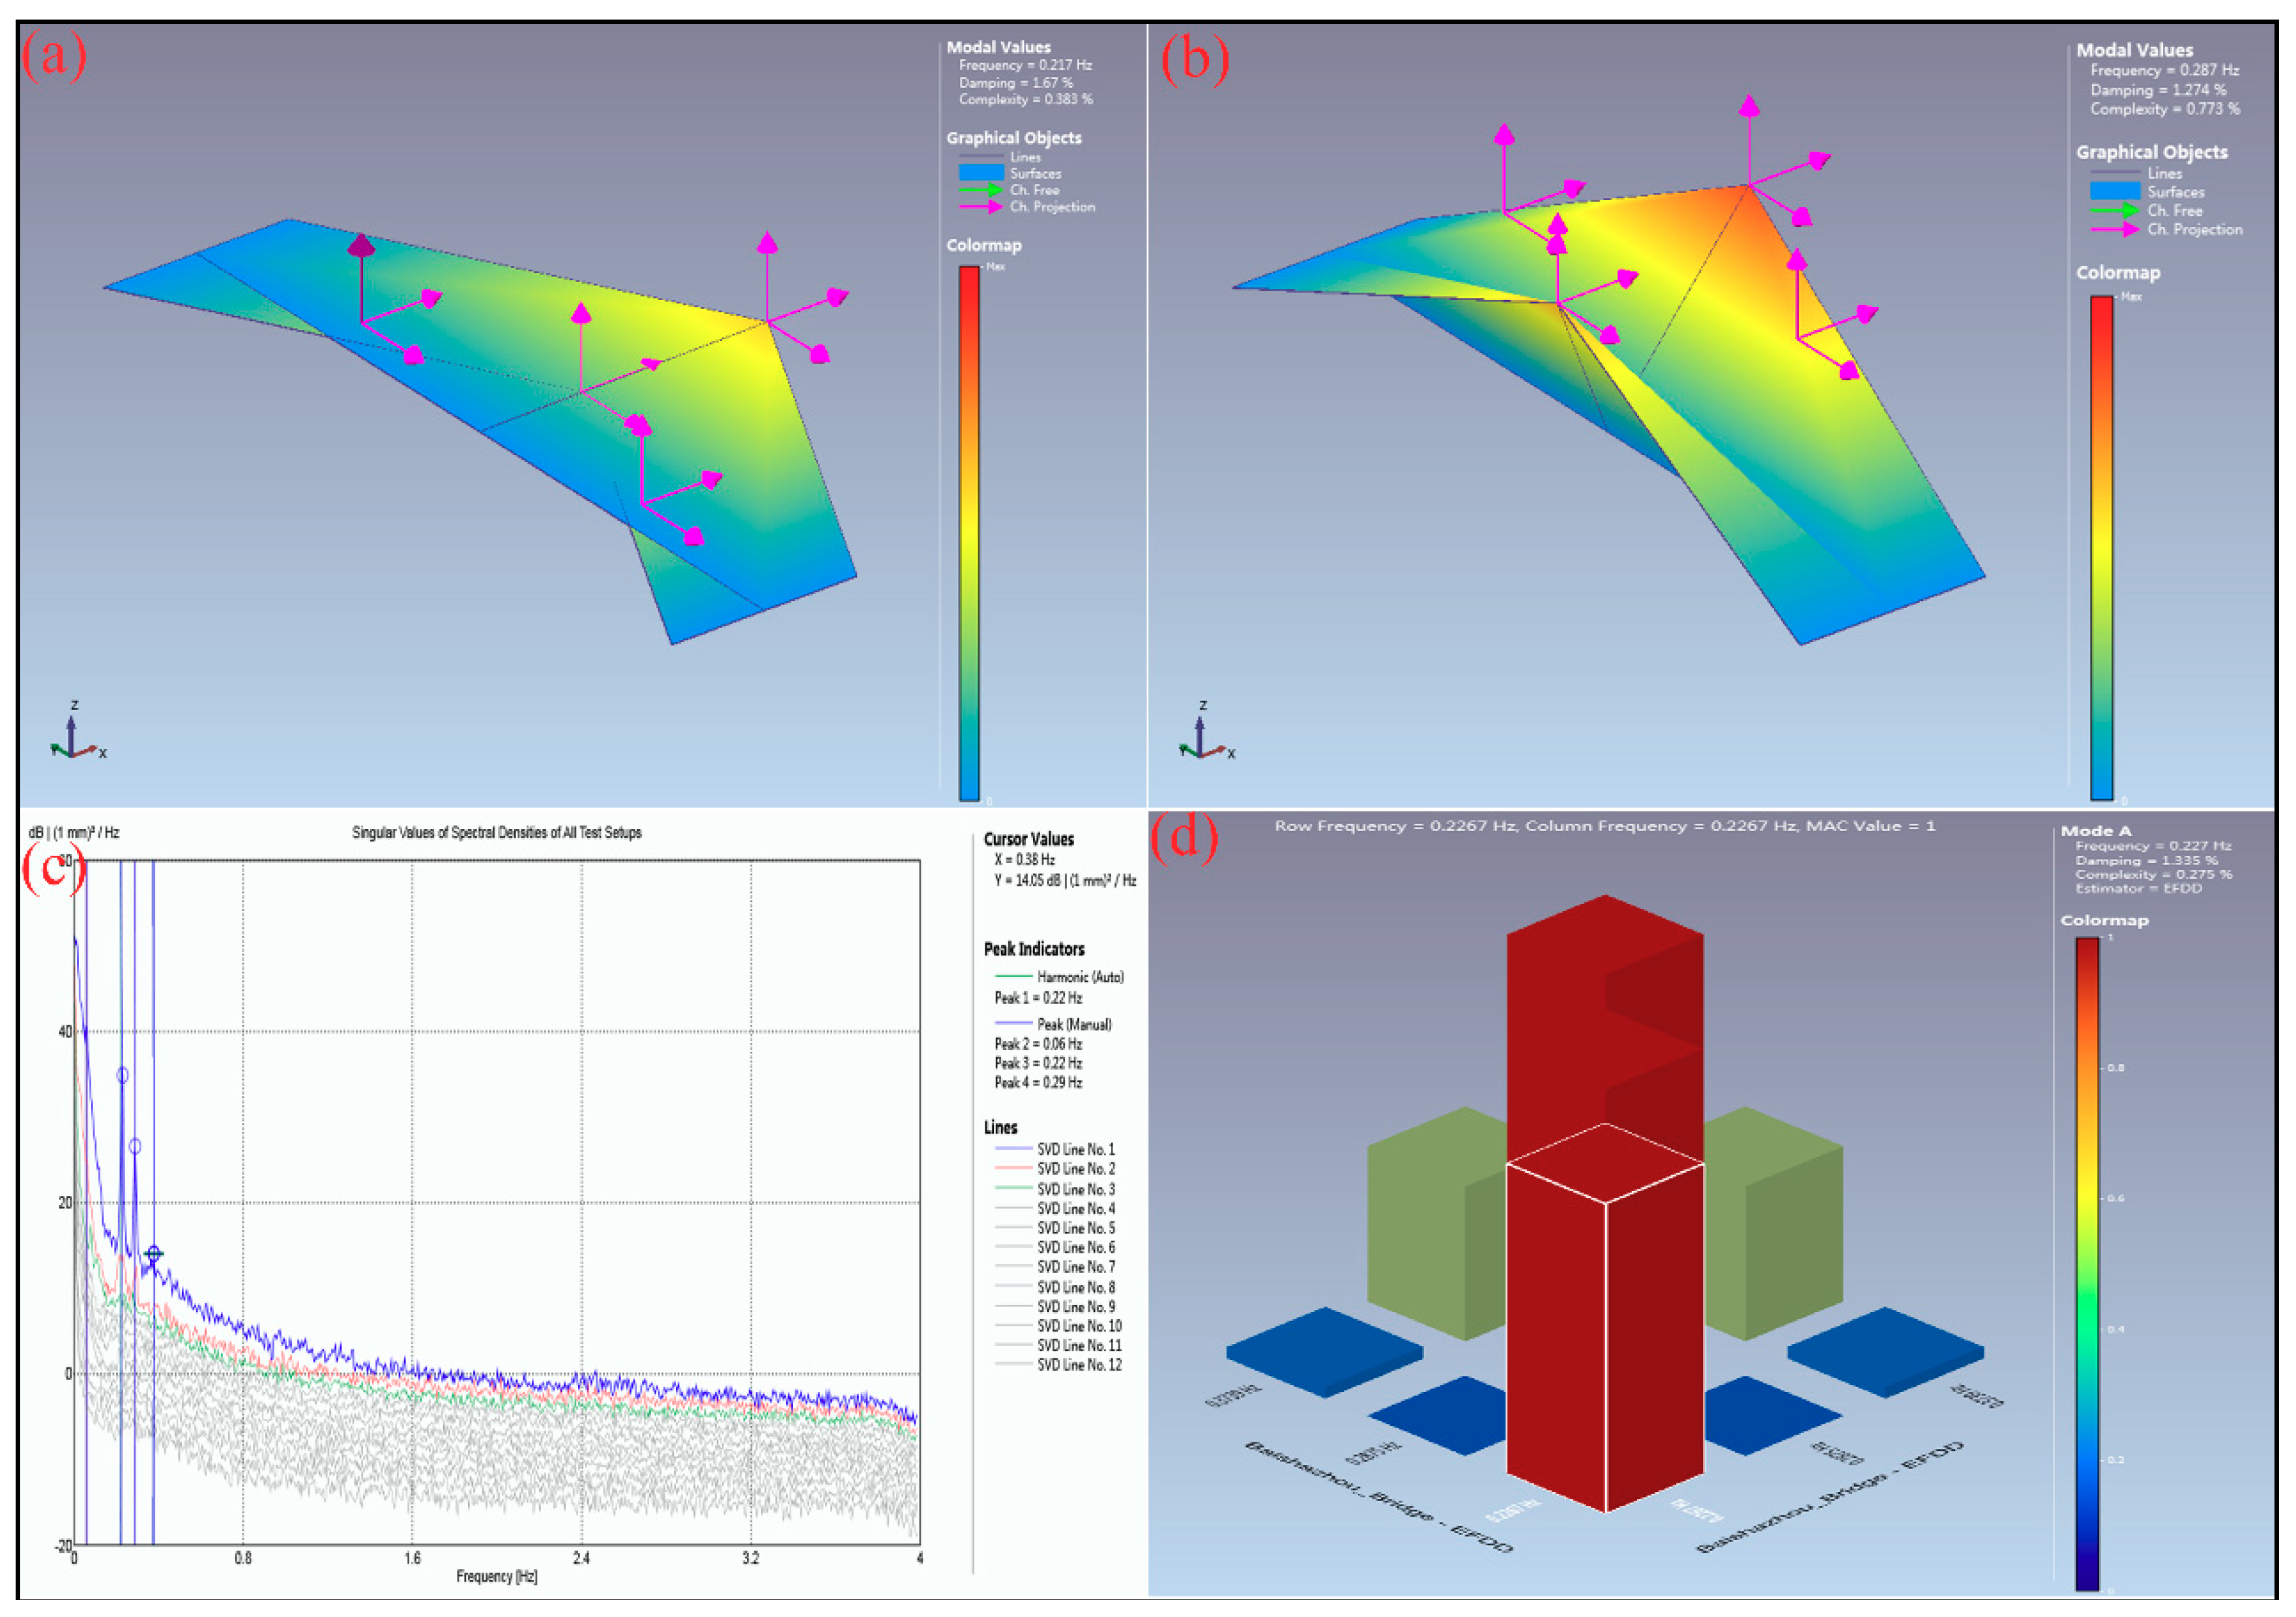
Task: Click the Mode A heading in MAC panel
Action: [2095, 831]
